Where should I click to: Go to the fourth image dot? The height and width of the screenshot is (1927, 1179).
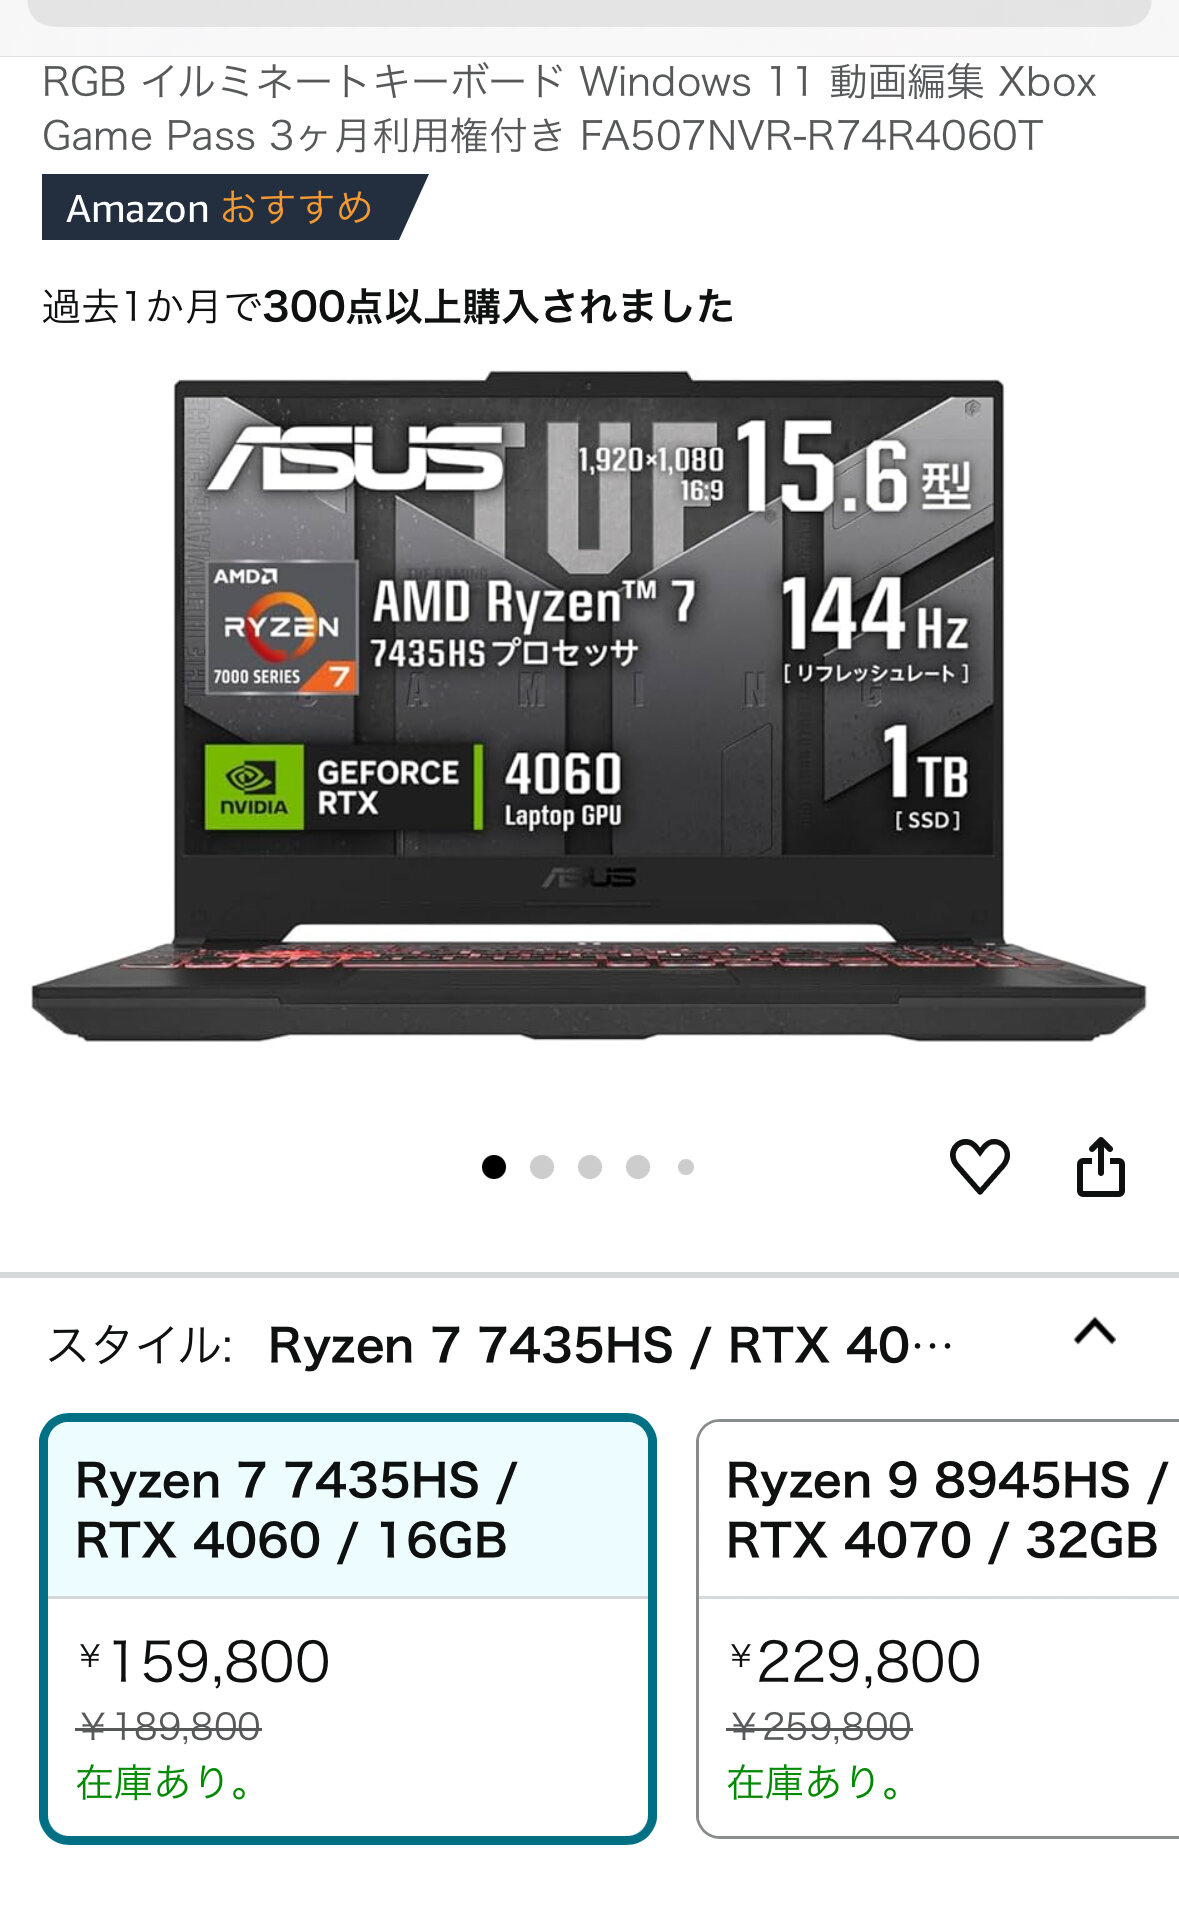pos(638,1167)
